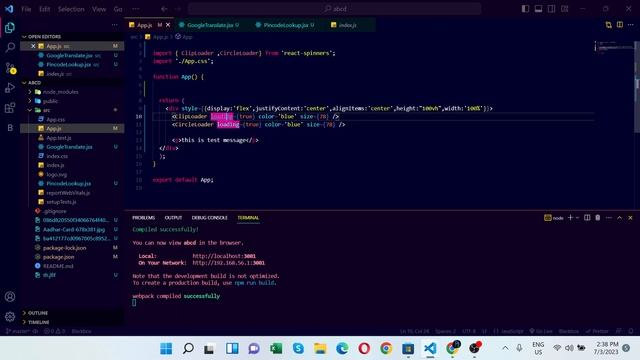Open File Explorer from the taskbar
Screen dimensions: 640x360
pyautogui.click(x=320, y=348)
